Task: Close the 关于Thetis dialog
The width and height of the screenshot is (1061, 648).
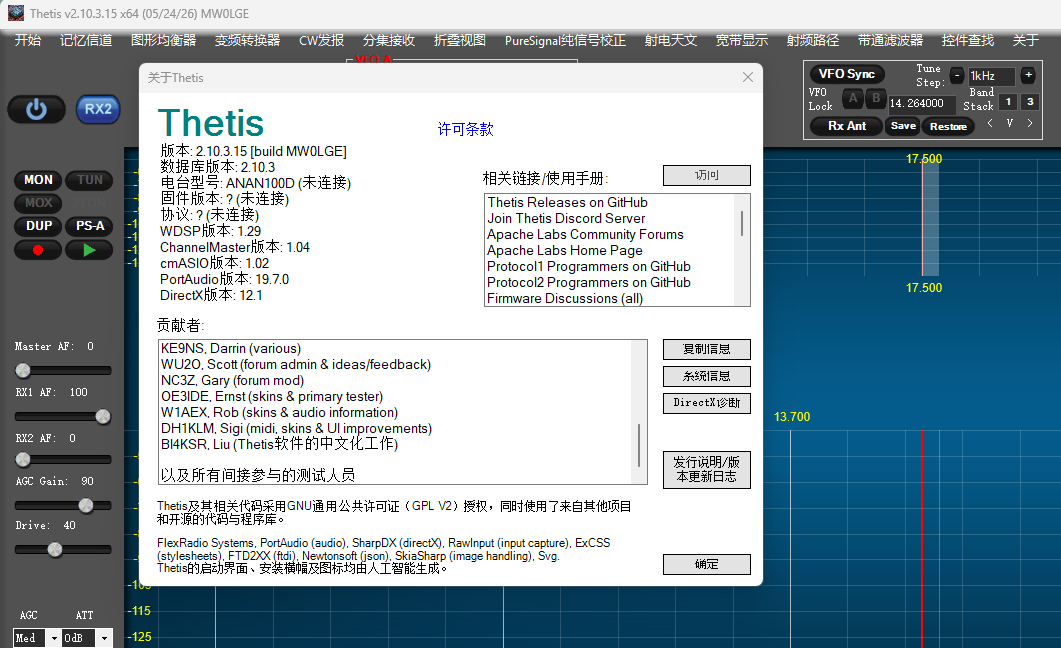Action: click(748, 77)
